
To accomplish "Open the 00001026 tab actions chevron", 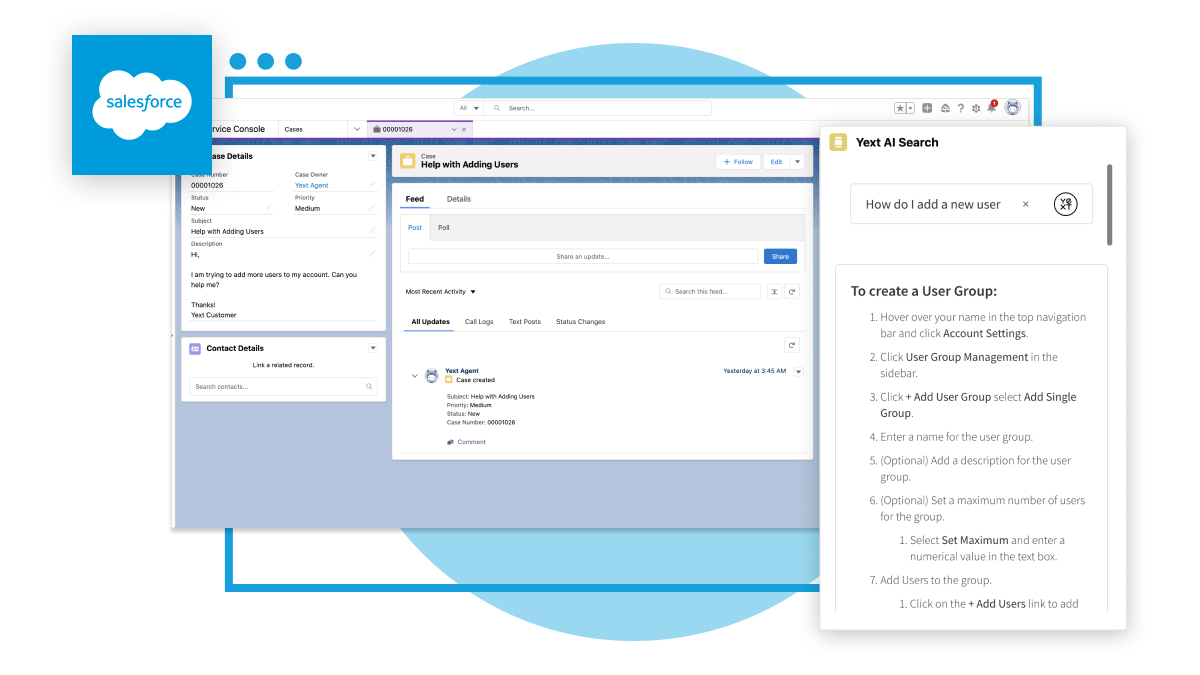I will coord(454,129).
